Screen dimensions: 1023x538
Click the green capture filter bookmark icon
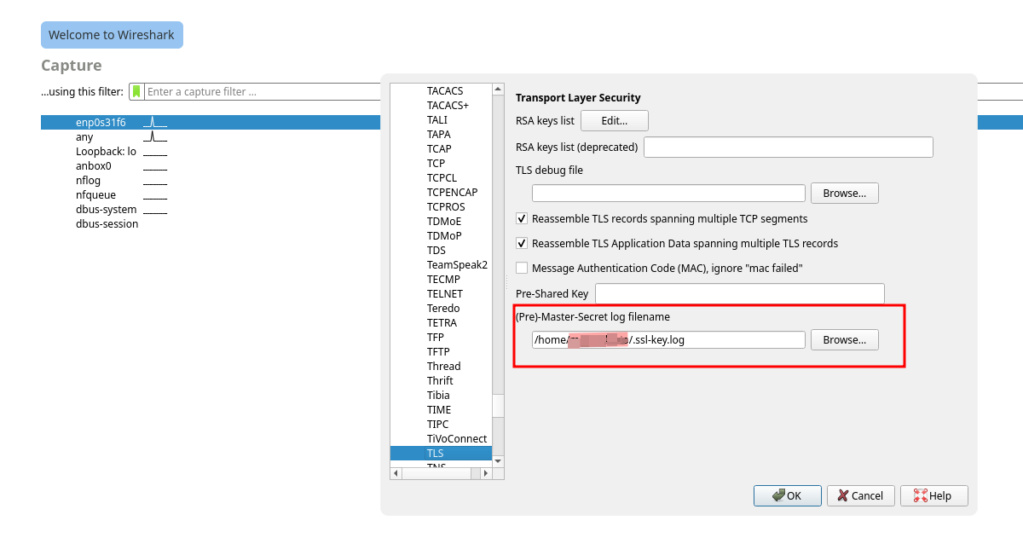[x=136, y=92]
